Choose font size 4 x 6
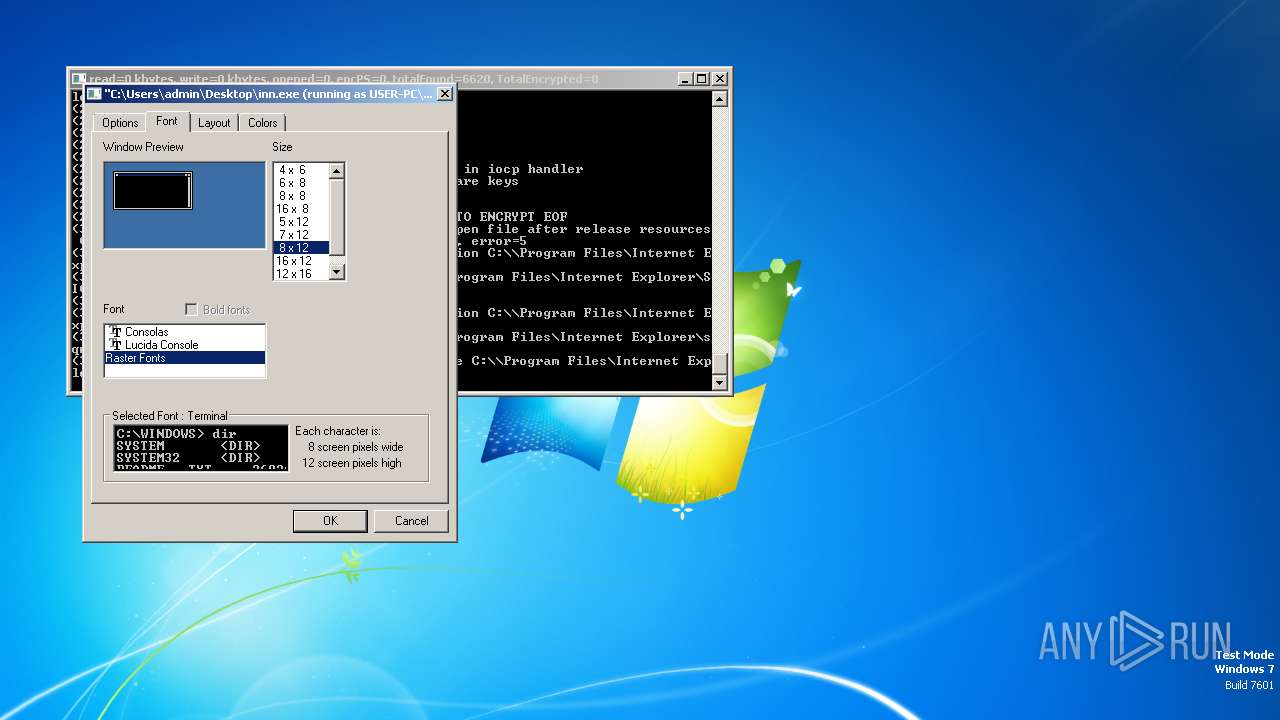Viewport: 1280px width, 720px height. click(x=301, y=170)
